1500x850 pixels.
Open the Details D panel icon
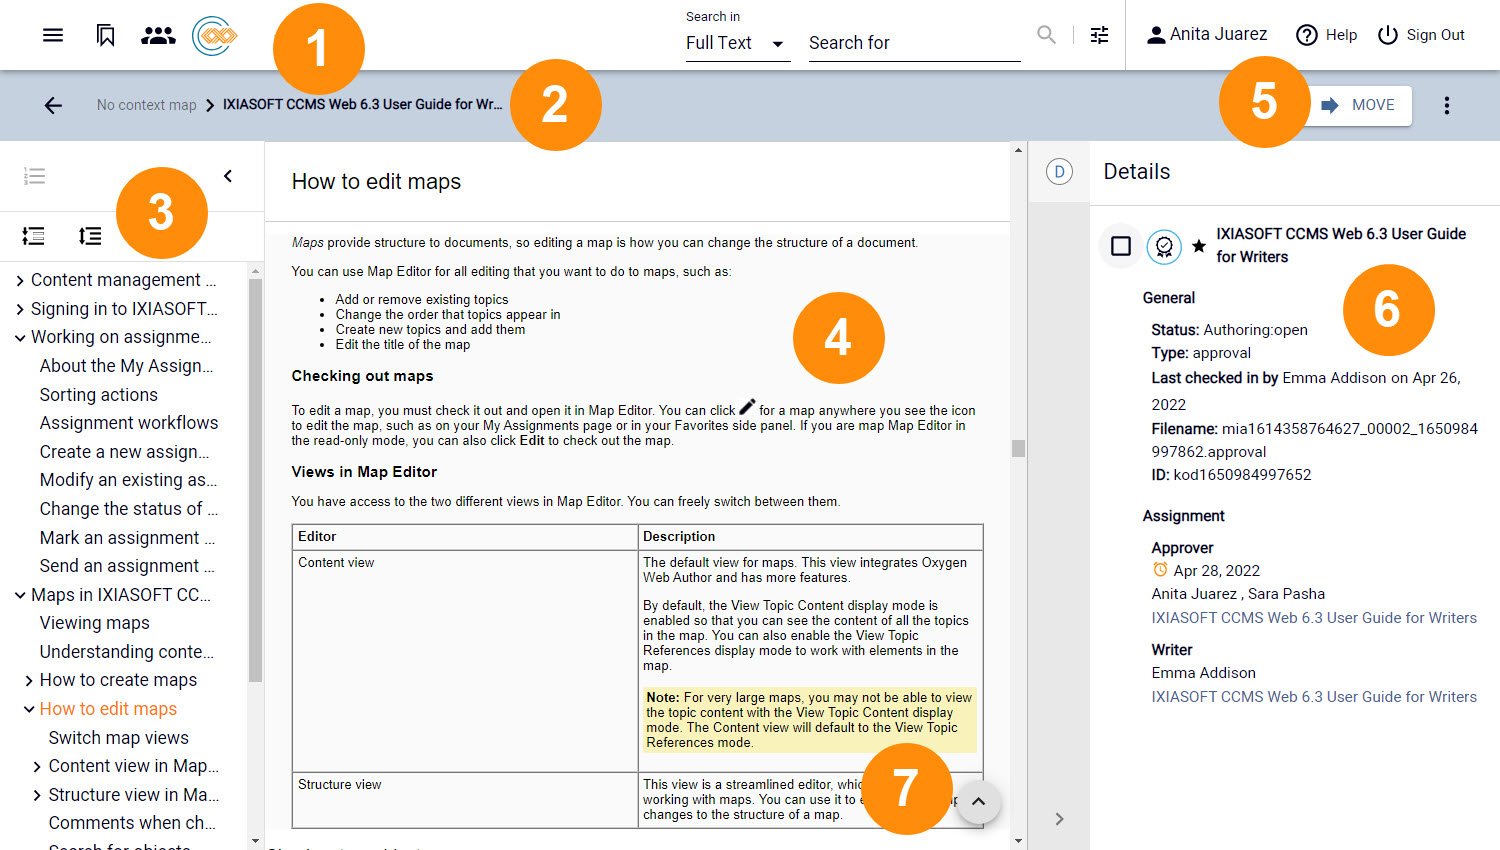(1059, 172)
